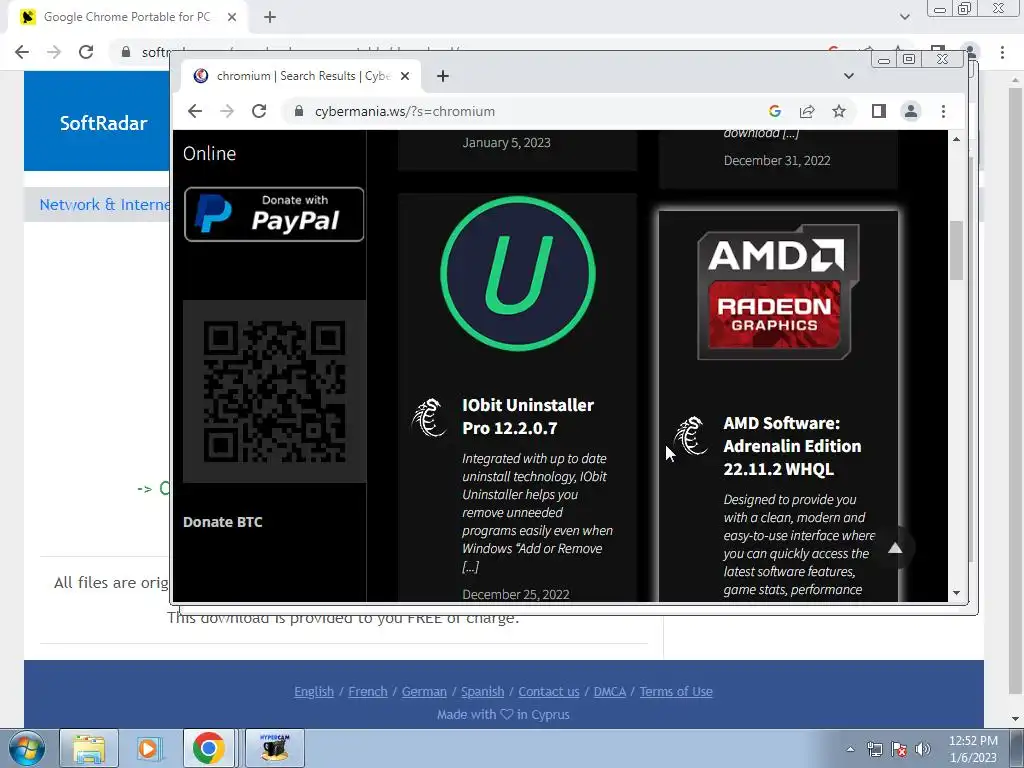Click the taskbar clock showing 12:52 PM
The image size is (1024, 768).
click(973, 749)
